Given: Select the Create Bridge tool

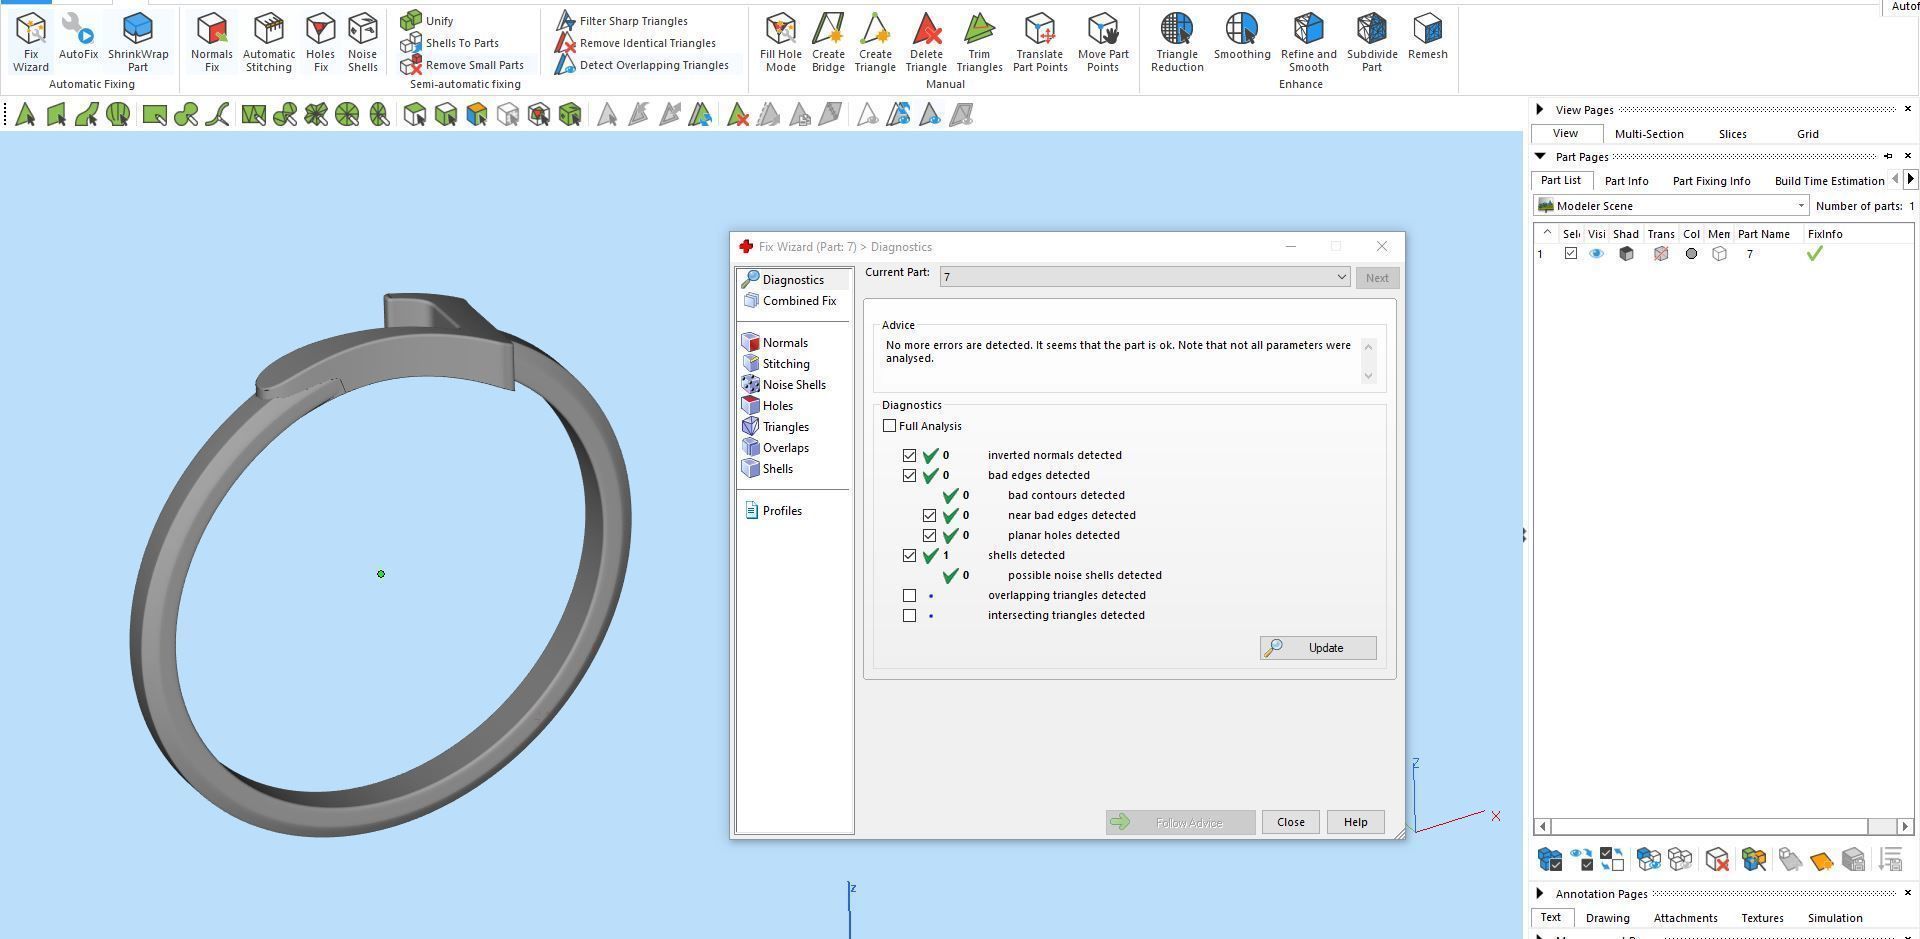Looking at the screenshot, I should coord(828,42).
